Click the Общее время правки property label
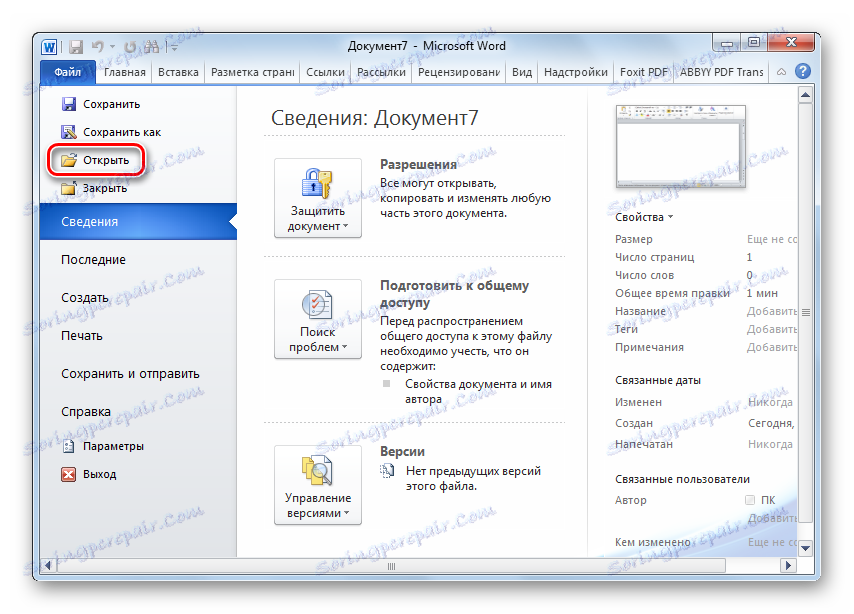Image resolution: width=854 pixels, height=614 pixels. tap(673, 293)
